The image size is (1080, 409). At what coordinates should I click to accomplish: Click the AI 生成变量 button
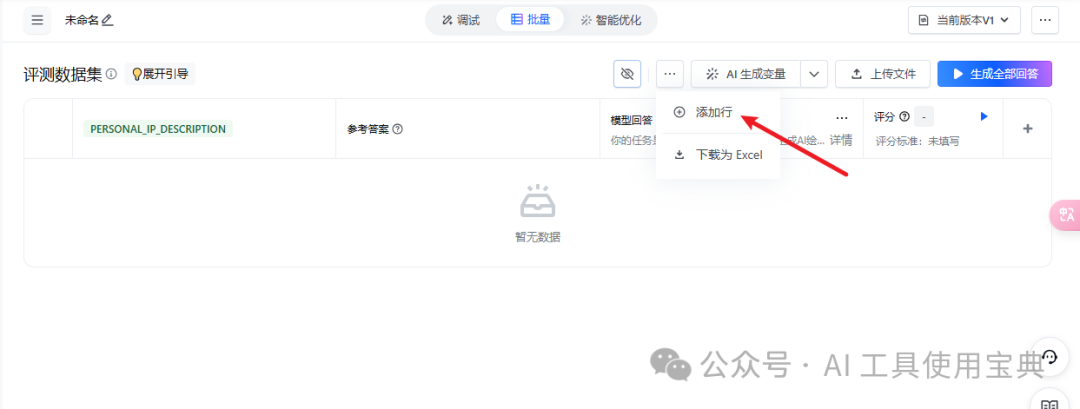746,74
